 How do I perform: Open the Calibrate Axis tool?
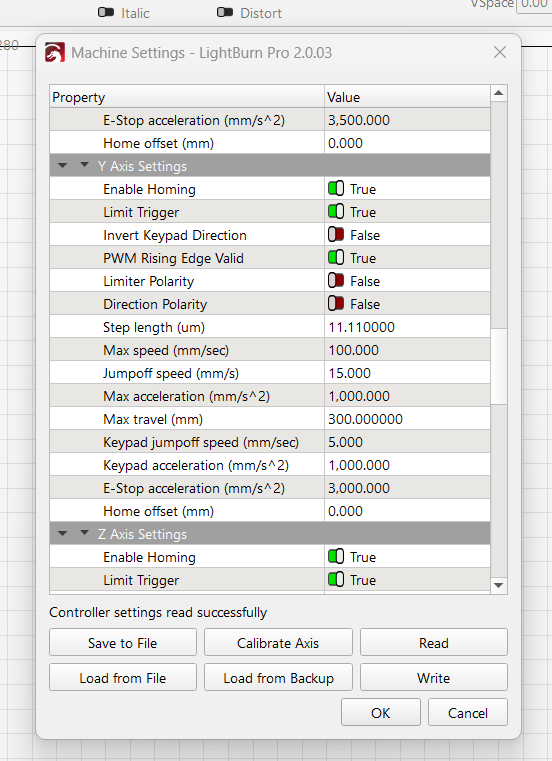[x=278, y=643]
